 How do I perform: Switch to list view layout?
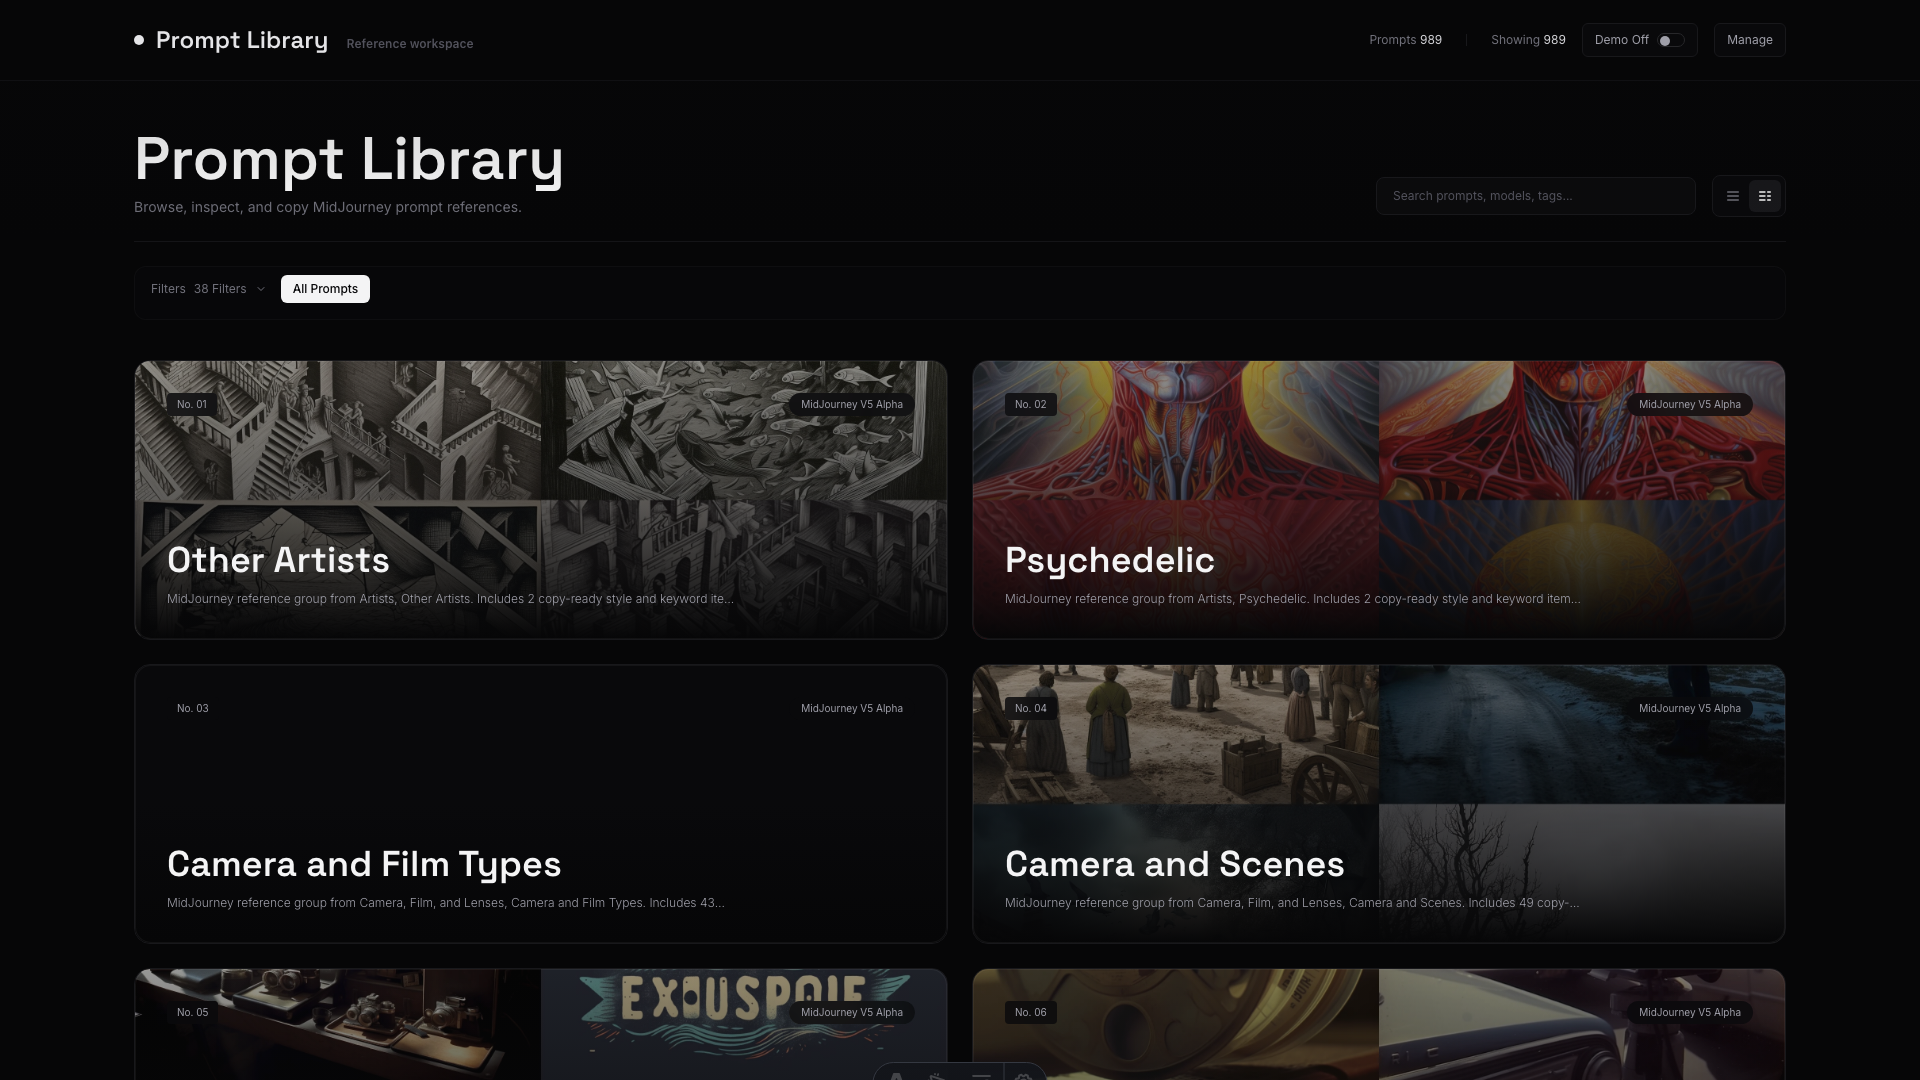pyautogui.click(x=1733, y=196)
